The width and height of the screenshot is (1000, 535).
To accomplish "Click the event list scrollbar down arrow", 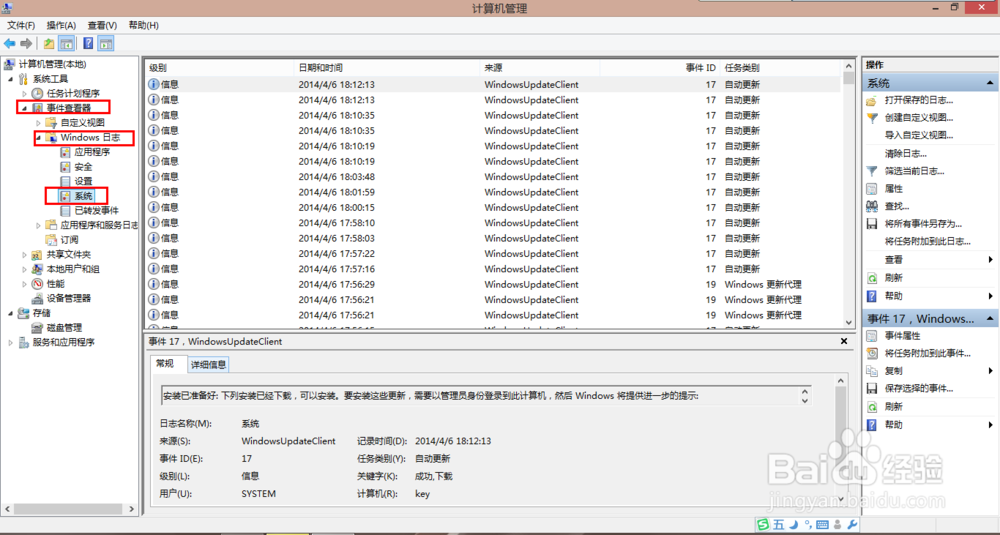I will (848, 323).
